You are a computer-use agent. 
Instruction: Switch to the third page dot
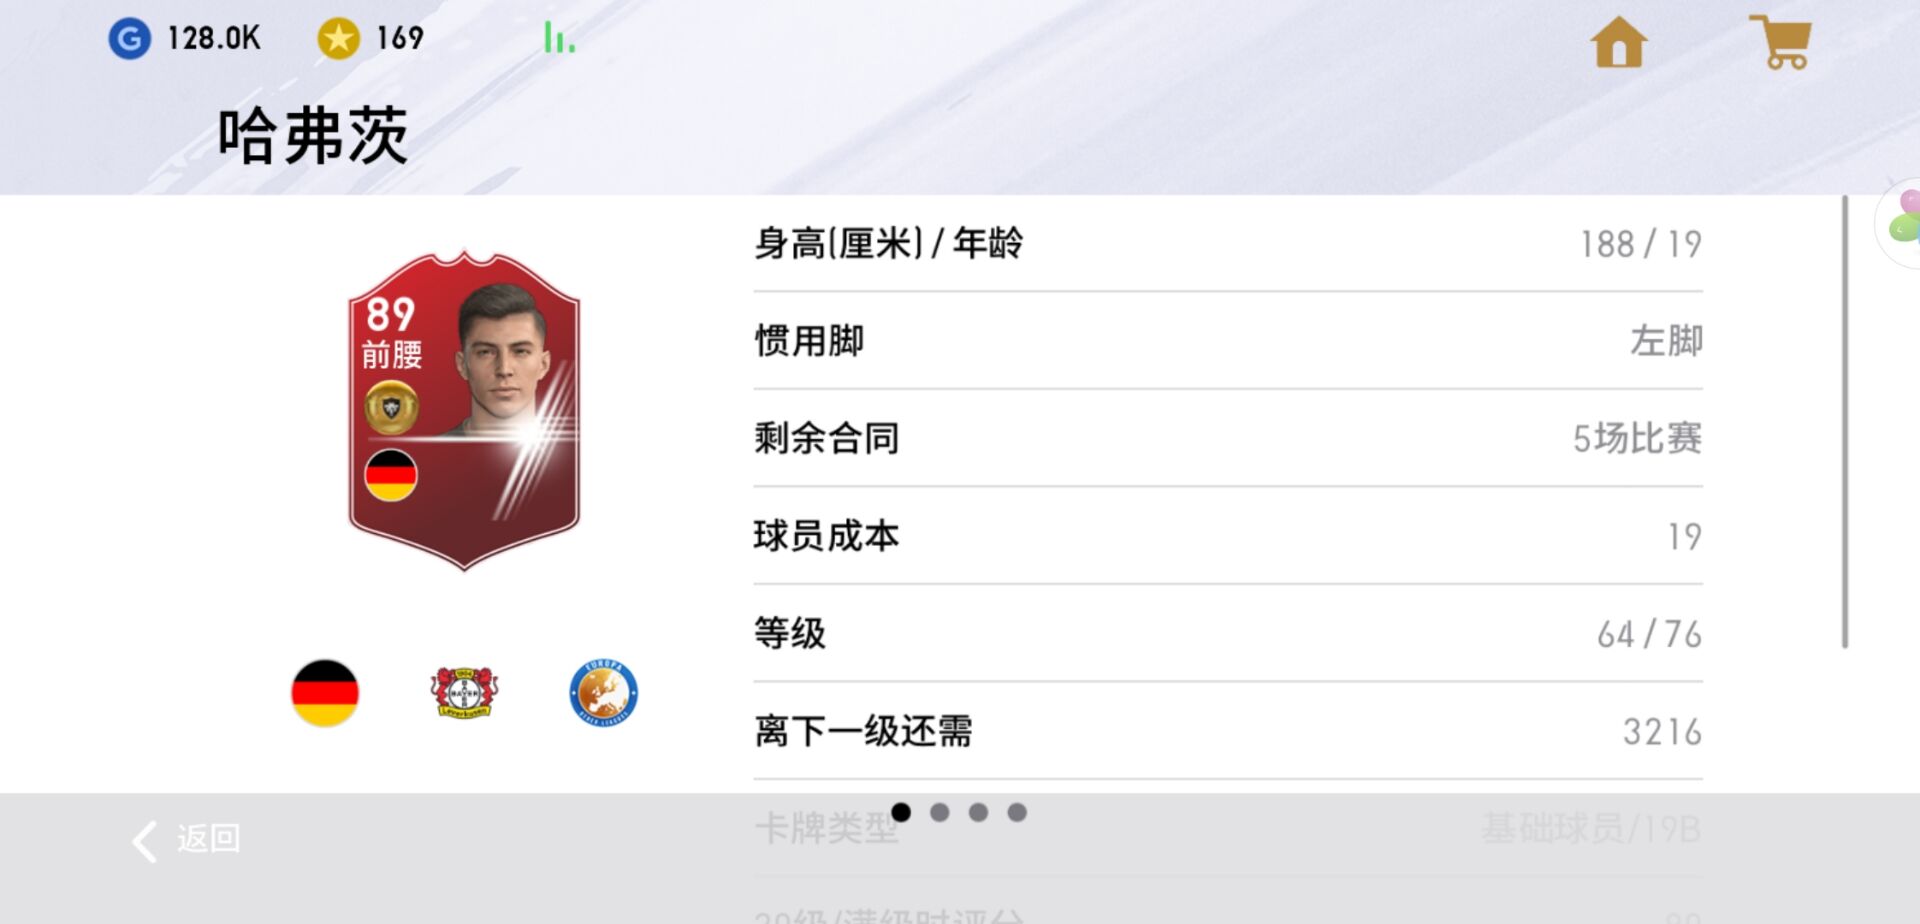pyautogui.click(x=978, y=812)
